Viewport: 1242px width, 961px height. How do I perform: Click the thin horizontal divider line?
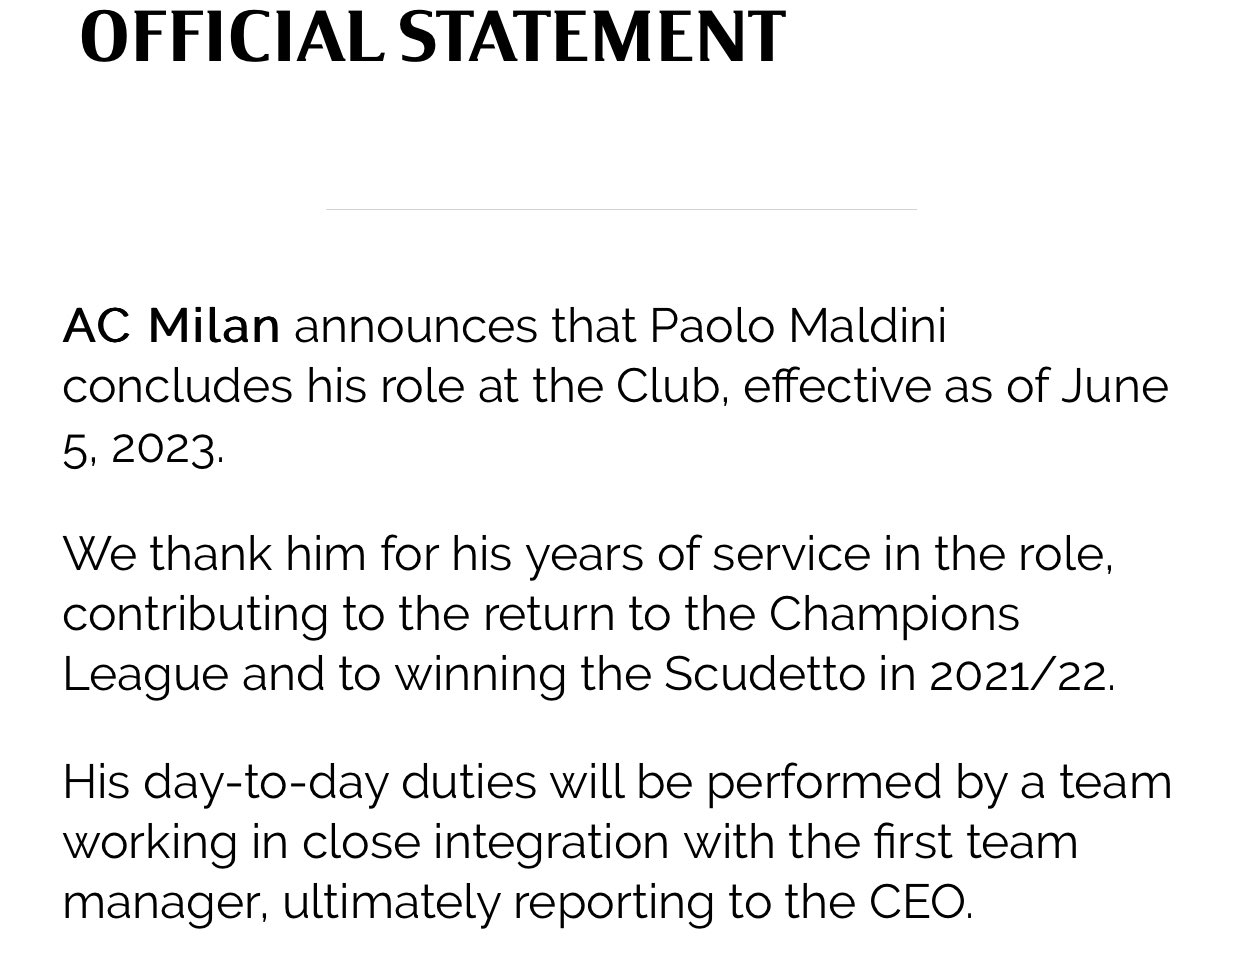(620, 209)
